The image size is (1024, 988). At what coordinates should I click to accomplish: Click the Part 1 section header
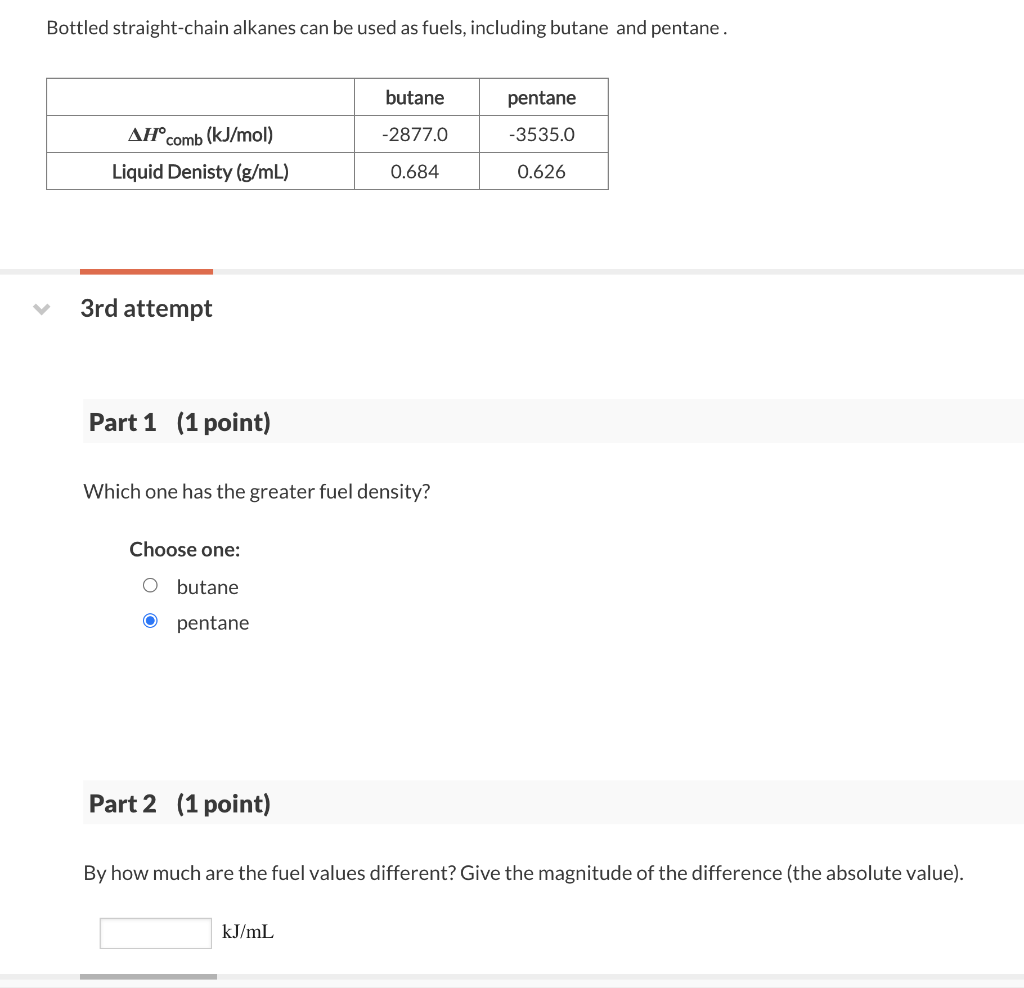point(553,421)
